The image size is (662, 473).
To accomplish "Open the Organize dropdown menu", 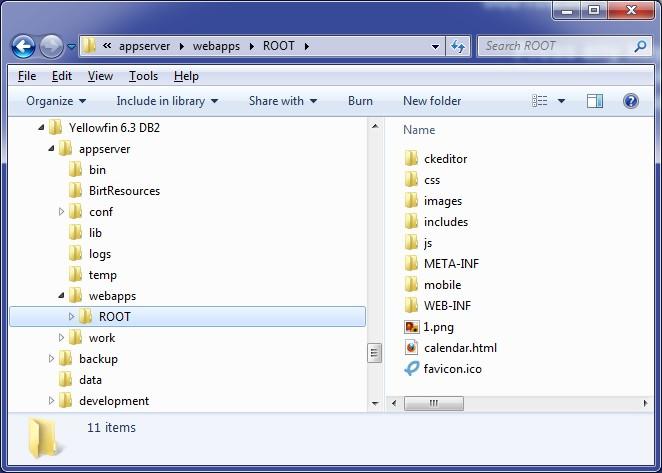I will (56, 101).
